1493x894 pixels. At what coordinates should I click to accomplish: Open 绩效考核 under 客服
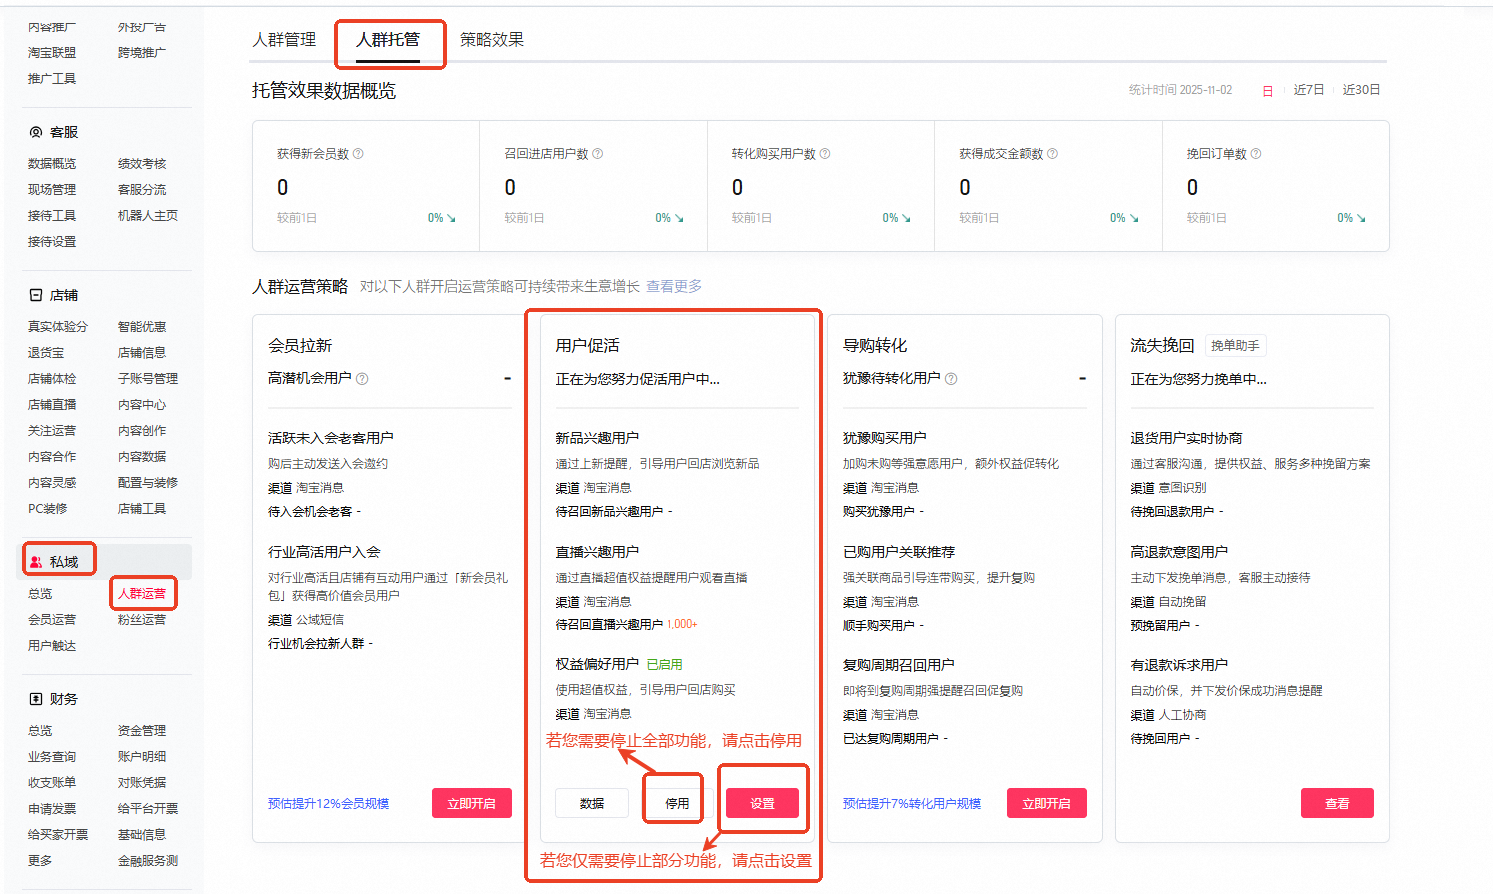click(142, 164)
